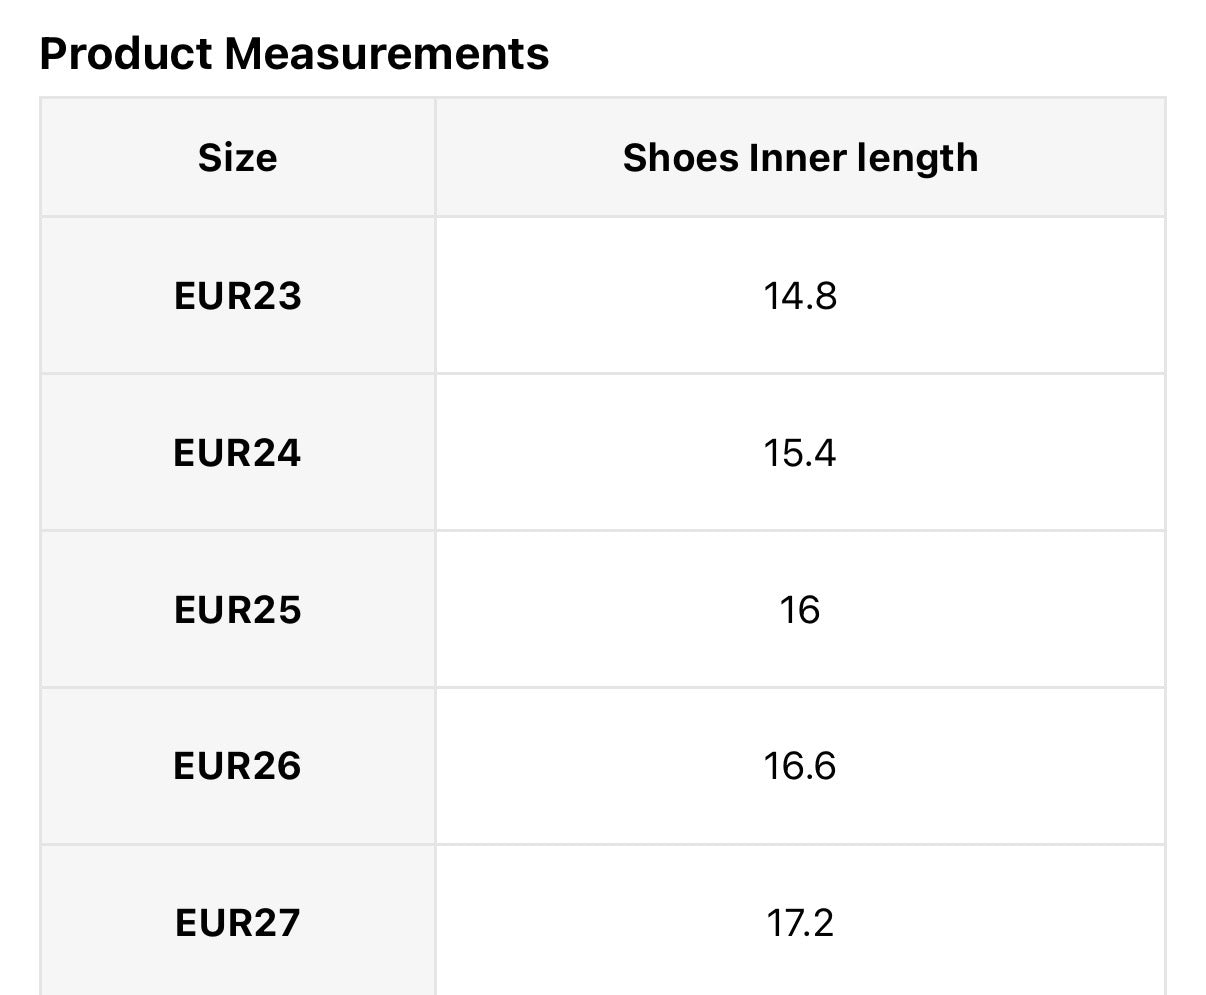Choose the smallest size shown in the table
Image resolution: width=1206 pixels, height=995 pixels.
(237, 296)
